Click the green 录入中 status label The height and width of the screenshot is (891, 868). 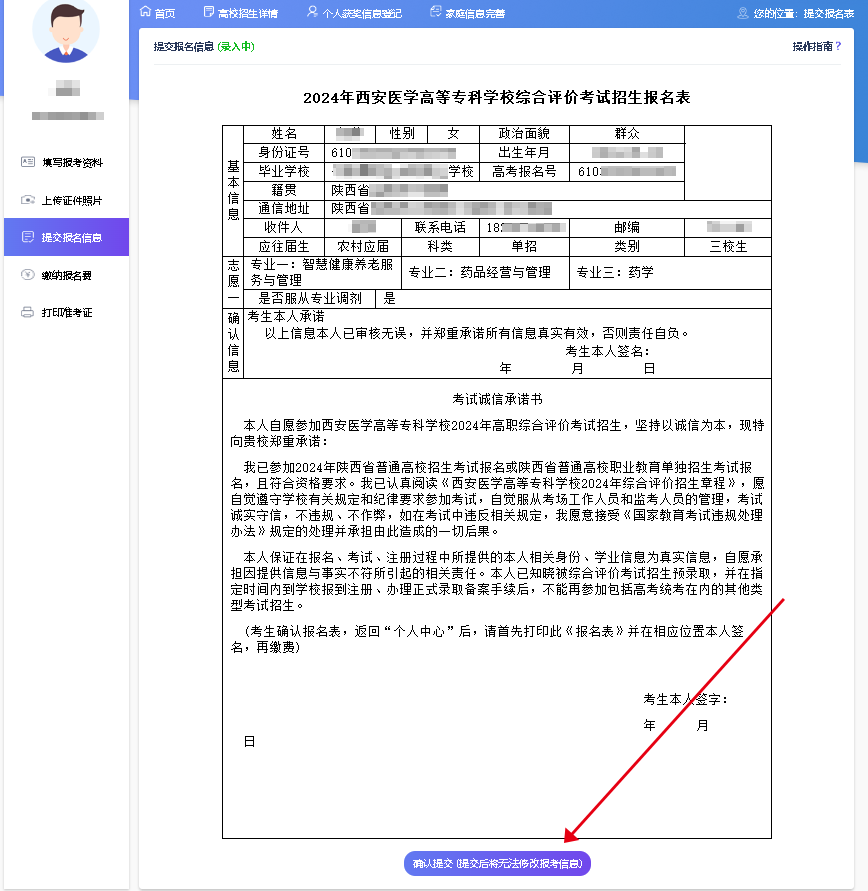point(236,46)
